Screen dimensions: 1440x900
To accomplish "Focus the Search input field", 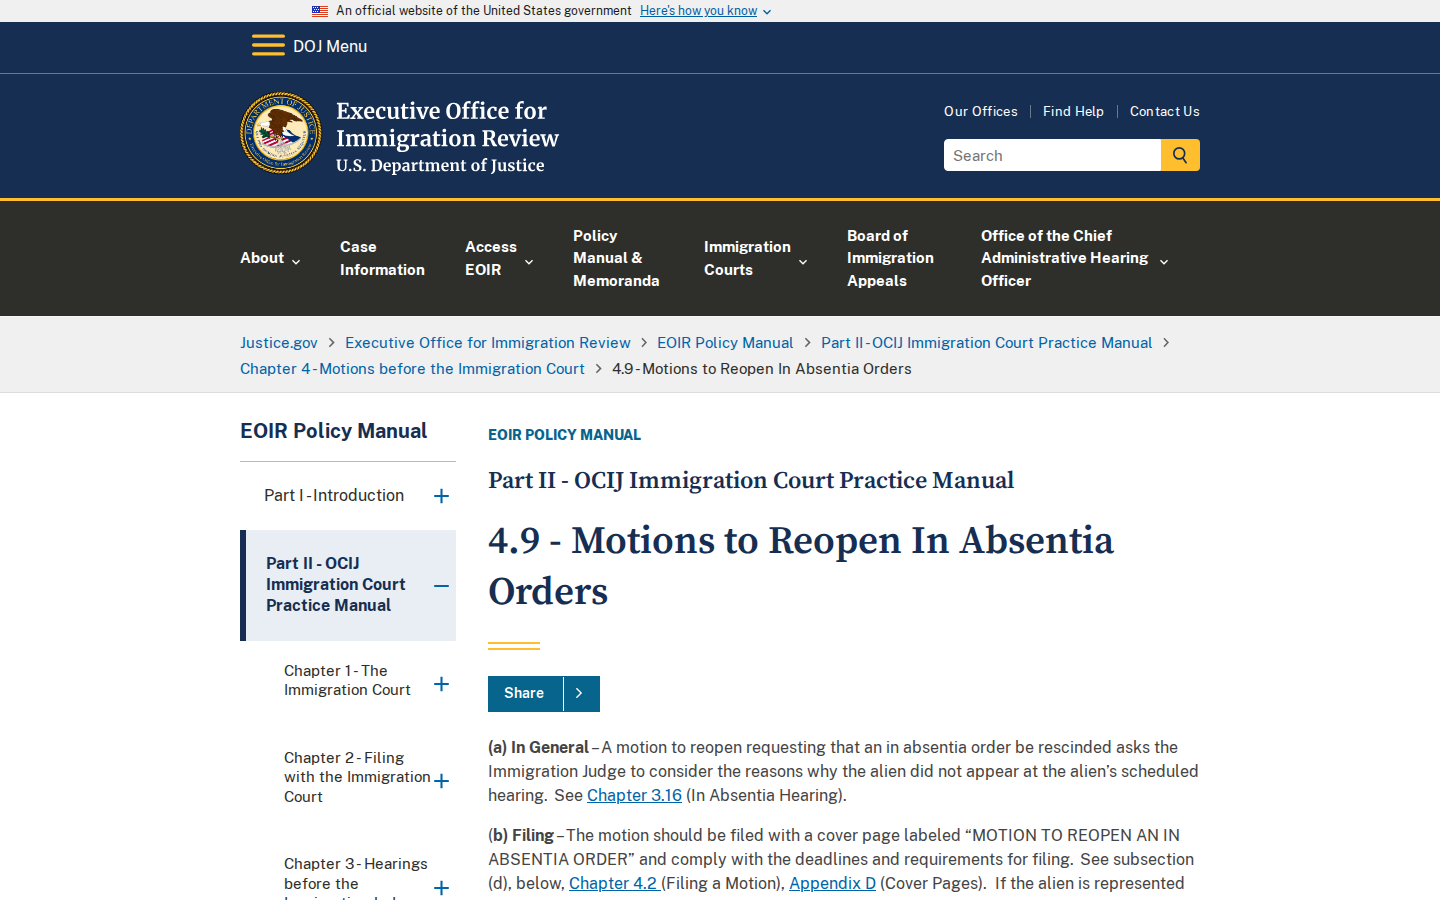I will click(x=1052, y=155).
